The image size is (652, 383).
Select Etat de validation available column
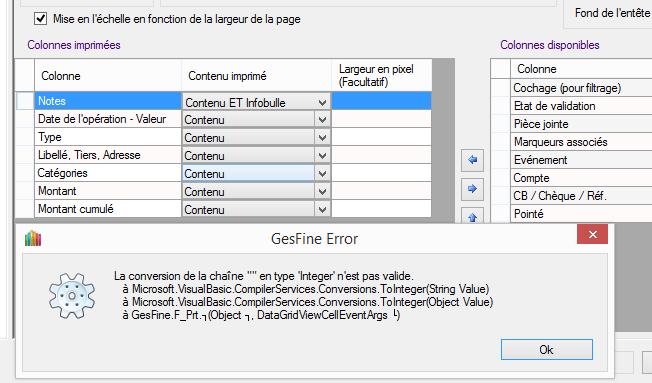click(x=581, y=106)
